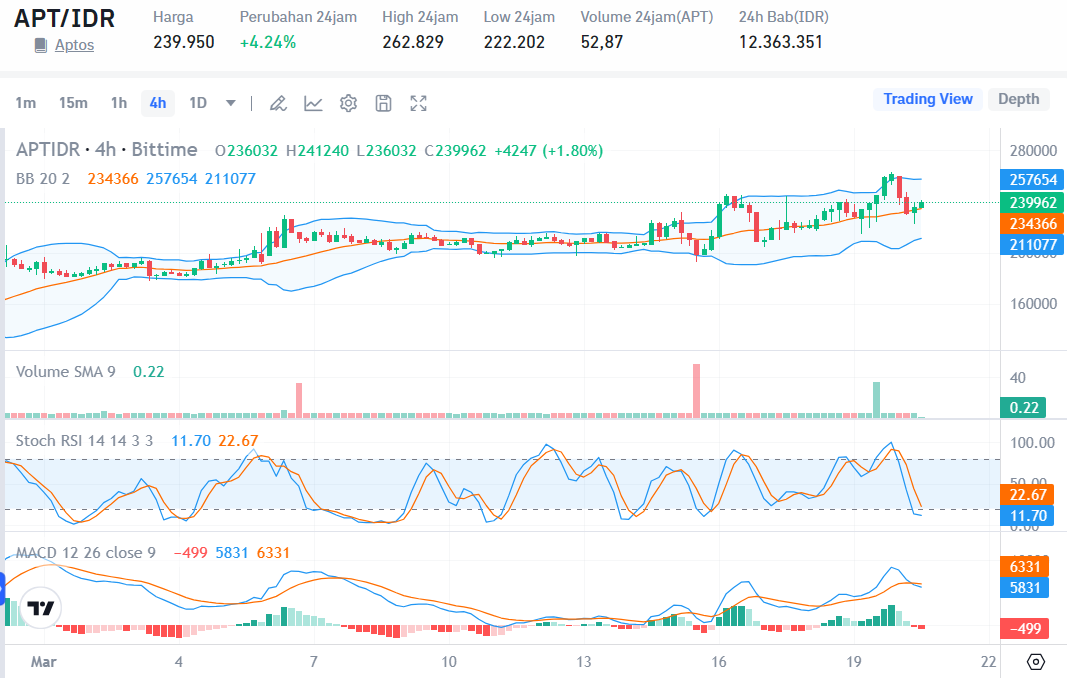Viewport: 1067px width, 678px height.
Task: Click the Aptos book icon
Action: tap(41, 46)
